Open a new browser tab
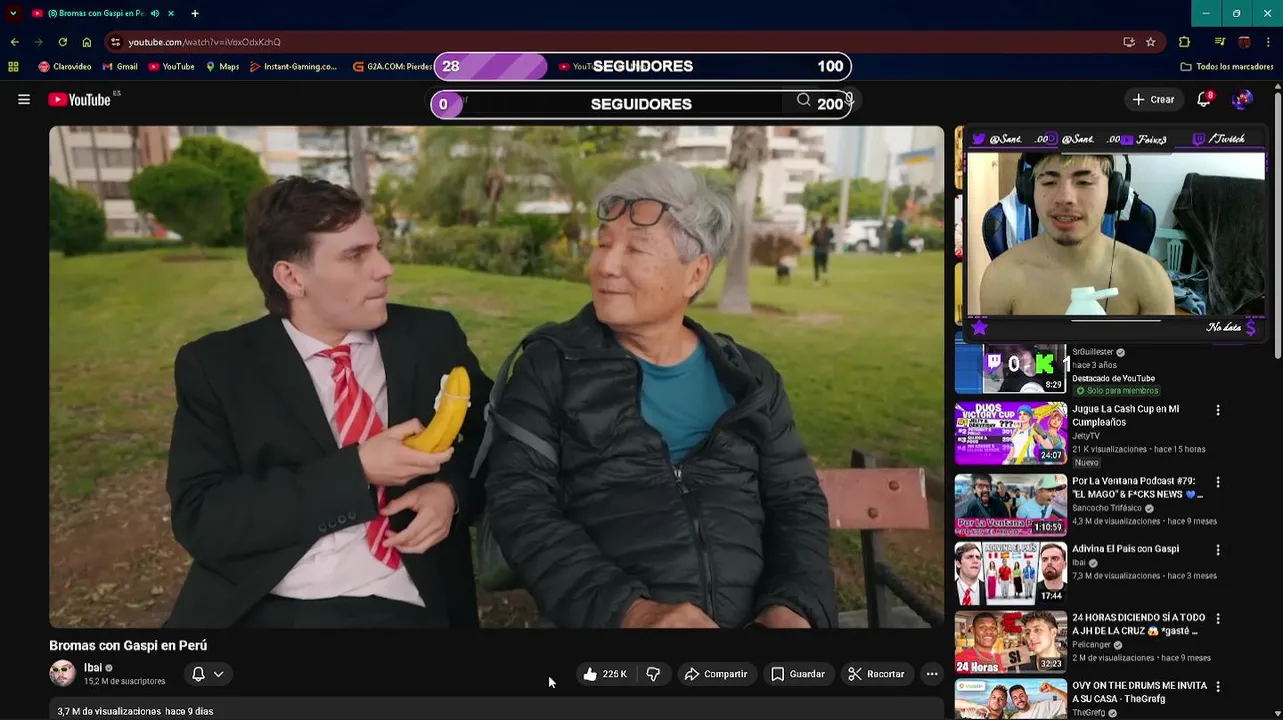 pyautogui.click(x=195, y=13)
